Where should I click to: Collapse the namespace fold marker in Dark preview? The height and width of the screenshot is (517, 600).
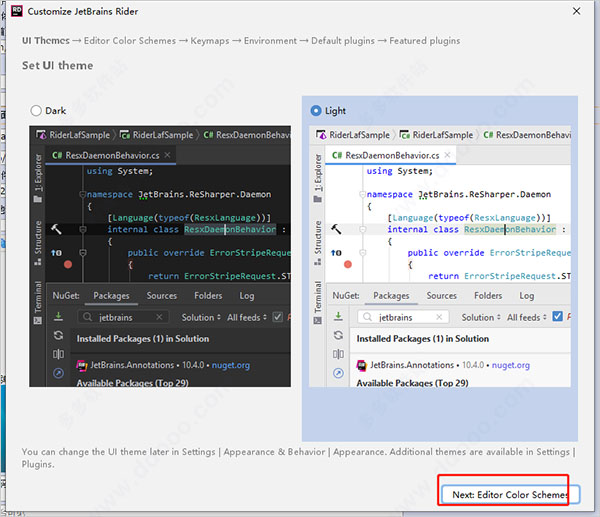coord(83,194)
